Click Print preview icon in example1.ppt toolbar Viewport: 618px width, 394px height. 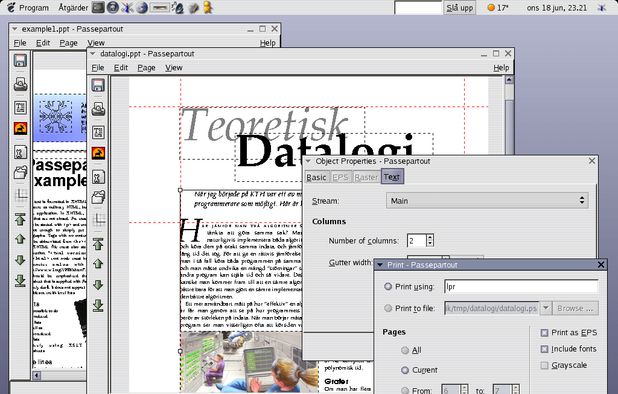pos(20,84)
